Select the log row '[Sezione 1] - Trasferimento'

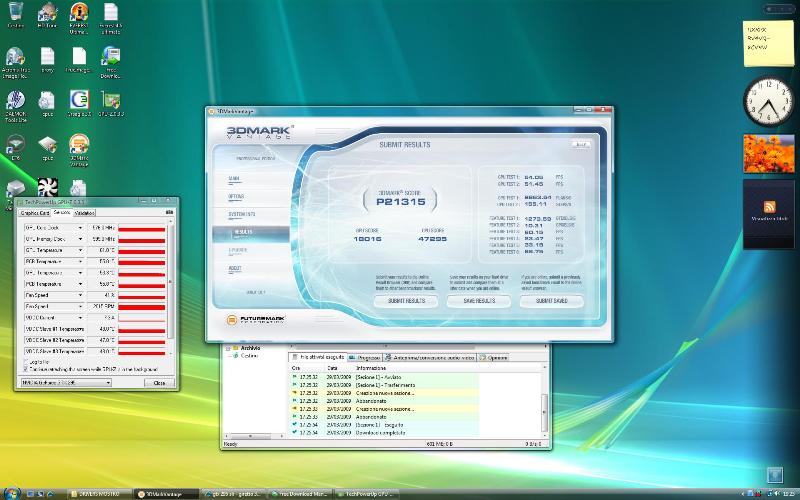click(384, 385)
